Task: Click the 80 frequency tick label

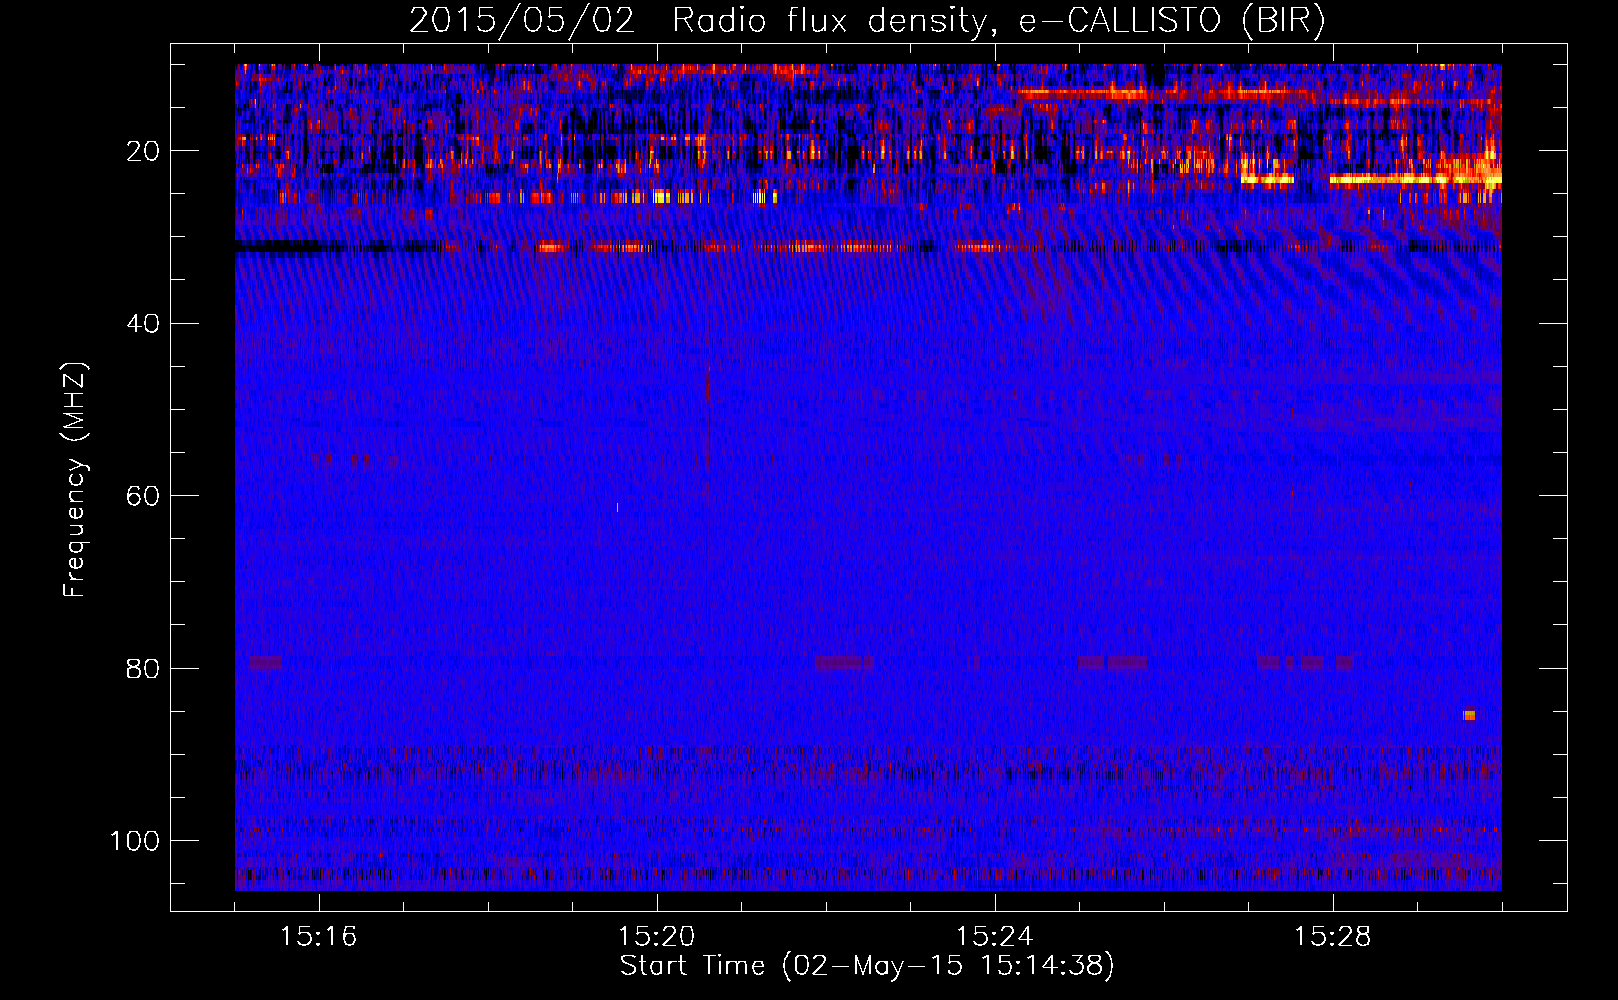Action: click(x=143, y=669)
